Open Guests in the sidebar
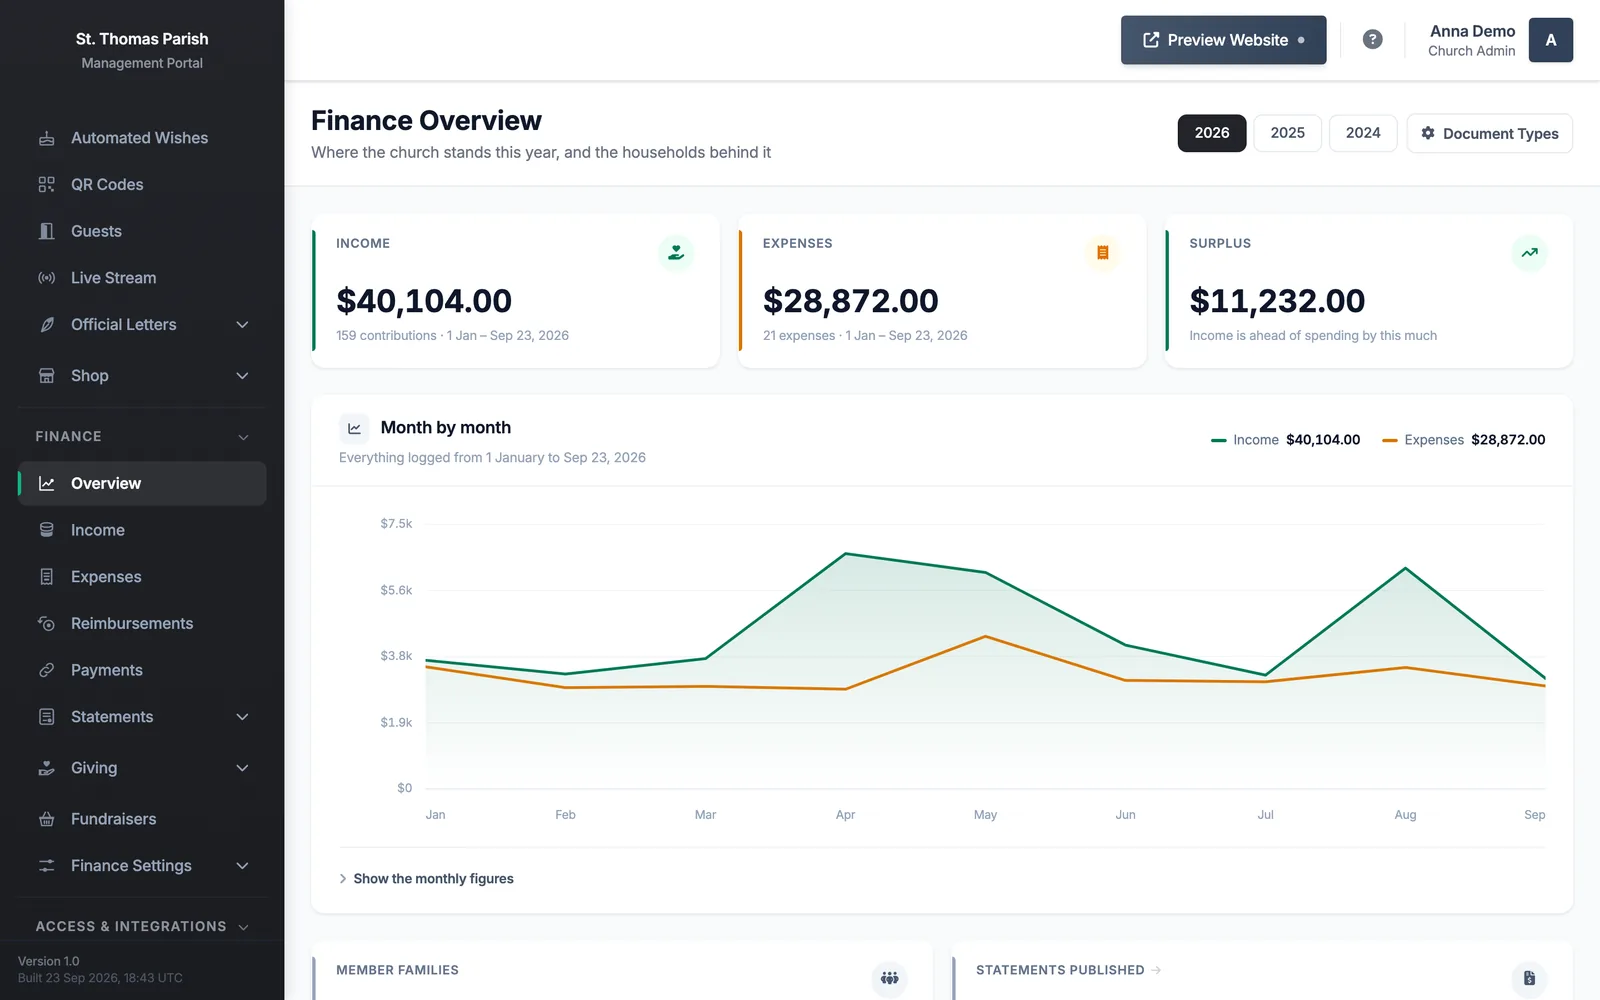The height and width of the screenshot is (1000, 1600). (x=142, y=231)
